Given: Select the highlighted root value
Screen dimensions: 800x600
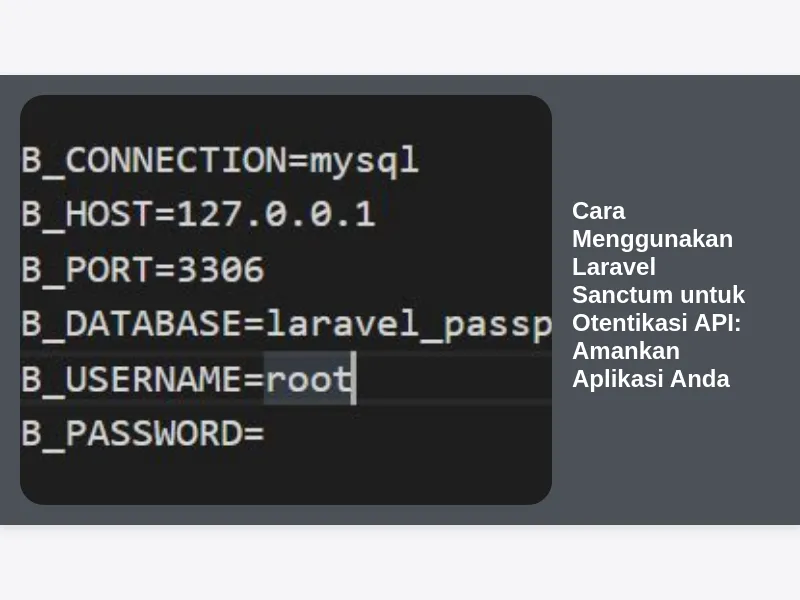Looking at the screenshot, I should (309, 380).
